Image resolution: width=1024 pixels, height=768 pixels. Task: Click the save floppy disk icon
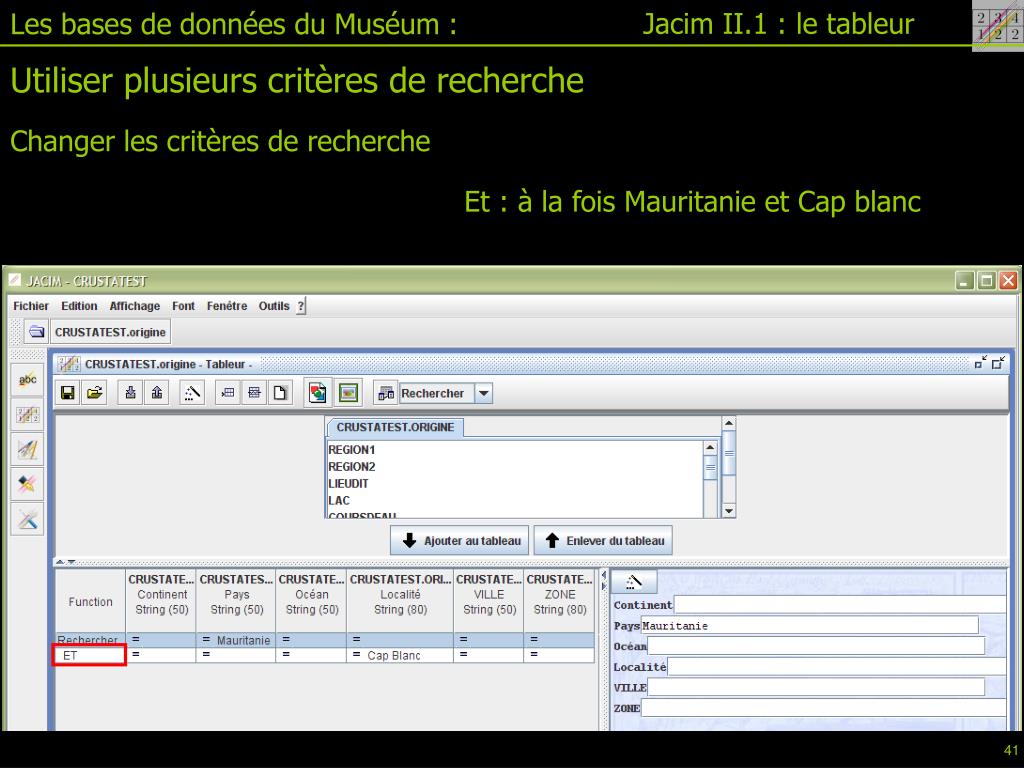(67, 392)
